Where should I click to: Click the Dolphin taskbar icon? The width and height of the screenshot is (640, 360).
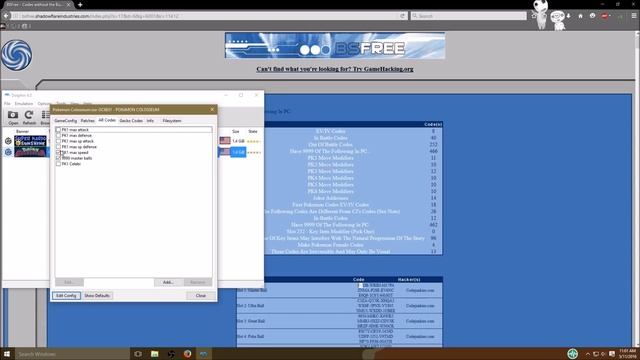tap(203, 354)
